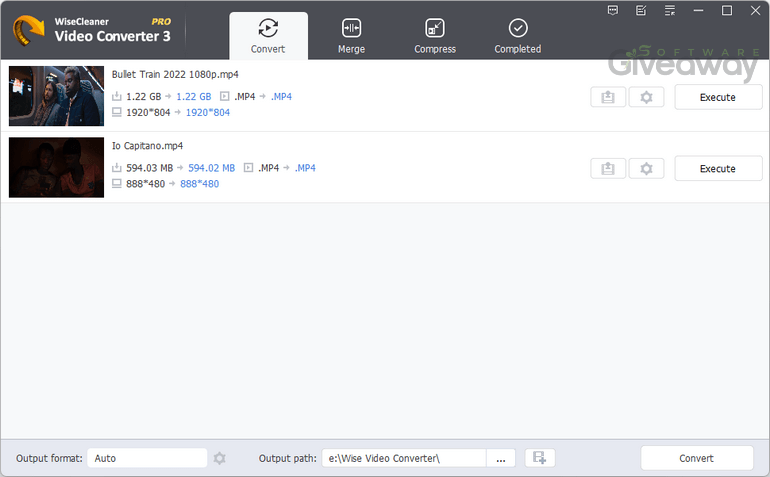Click output resolution 1920*804

(x=208, y=112)
